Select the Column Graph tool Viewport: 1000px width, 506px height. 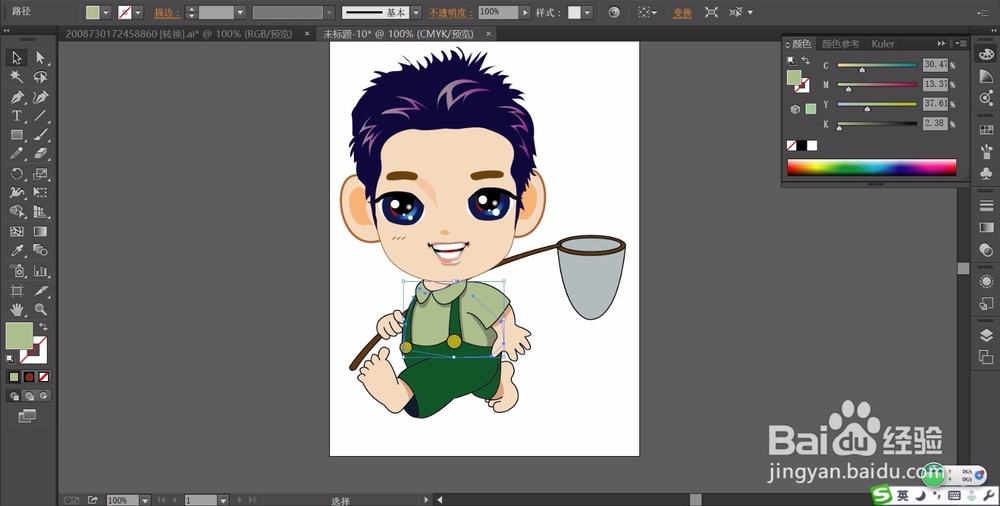coord(41,271)
